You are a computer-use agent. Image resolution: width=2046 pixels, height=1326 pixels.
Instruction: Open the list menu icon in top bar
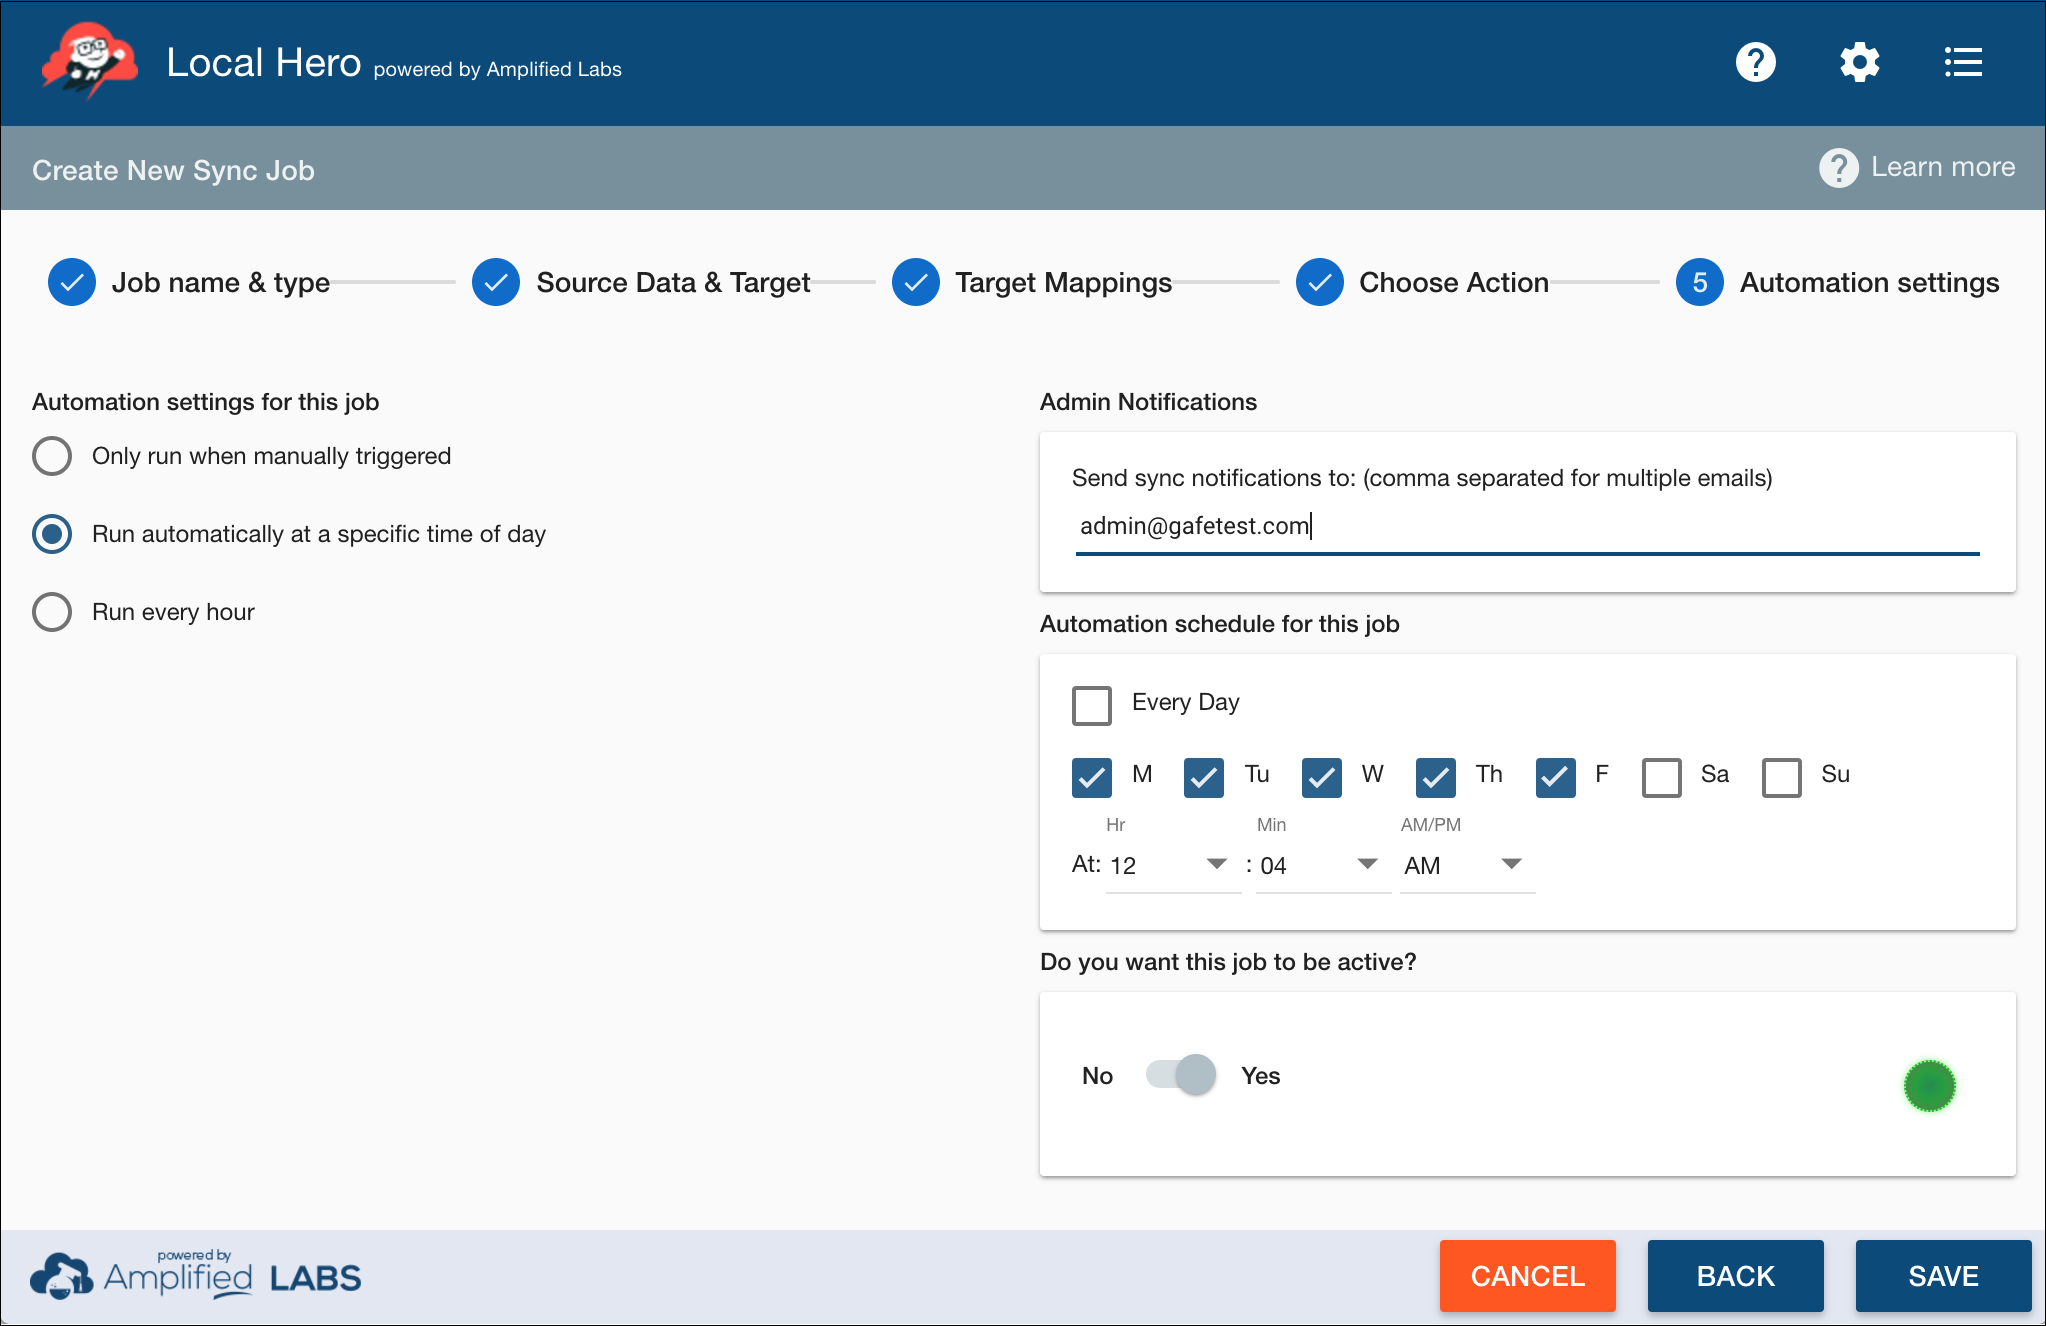click(1963, 62)
